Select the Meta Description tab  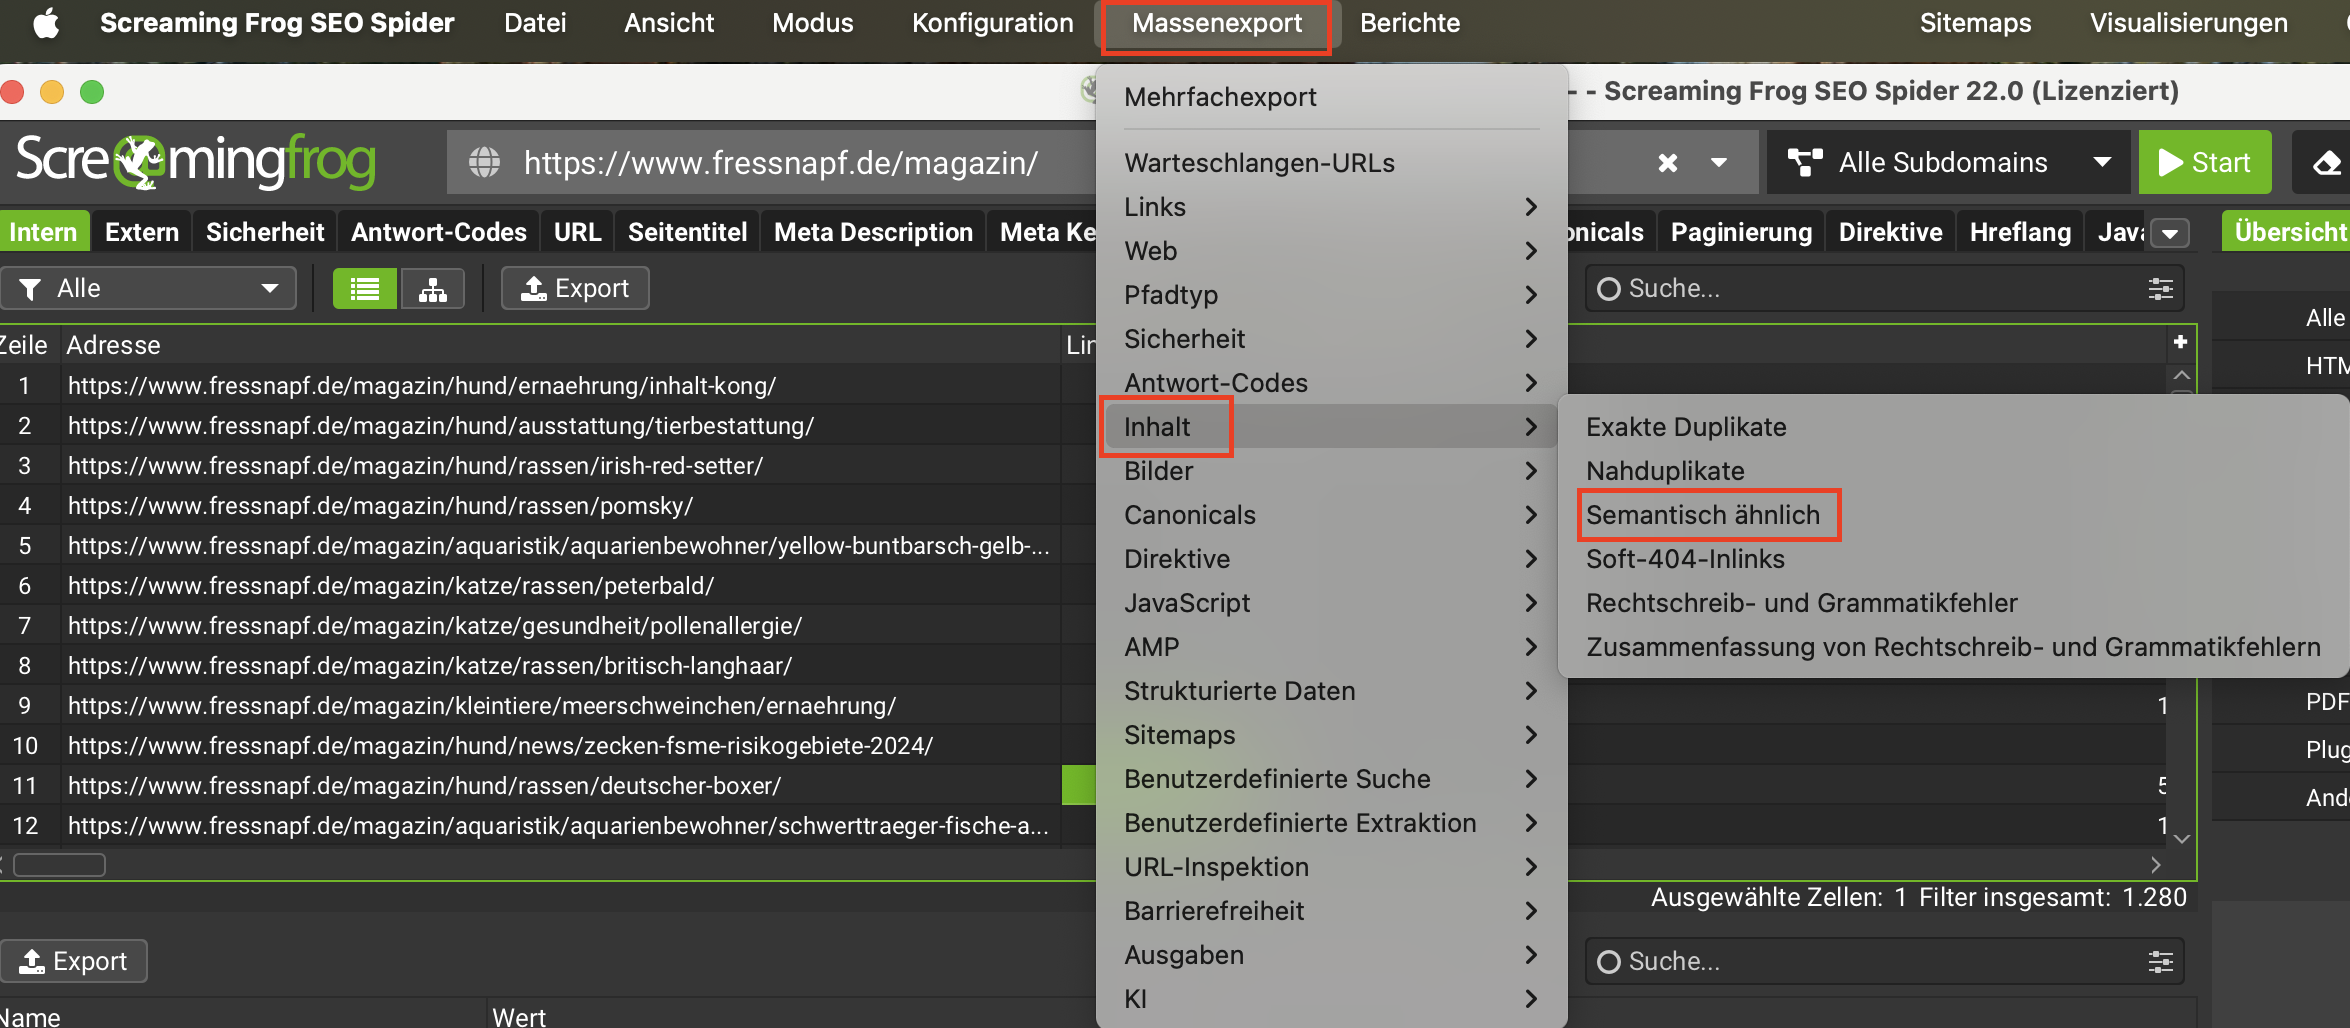pos(873,232)
